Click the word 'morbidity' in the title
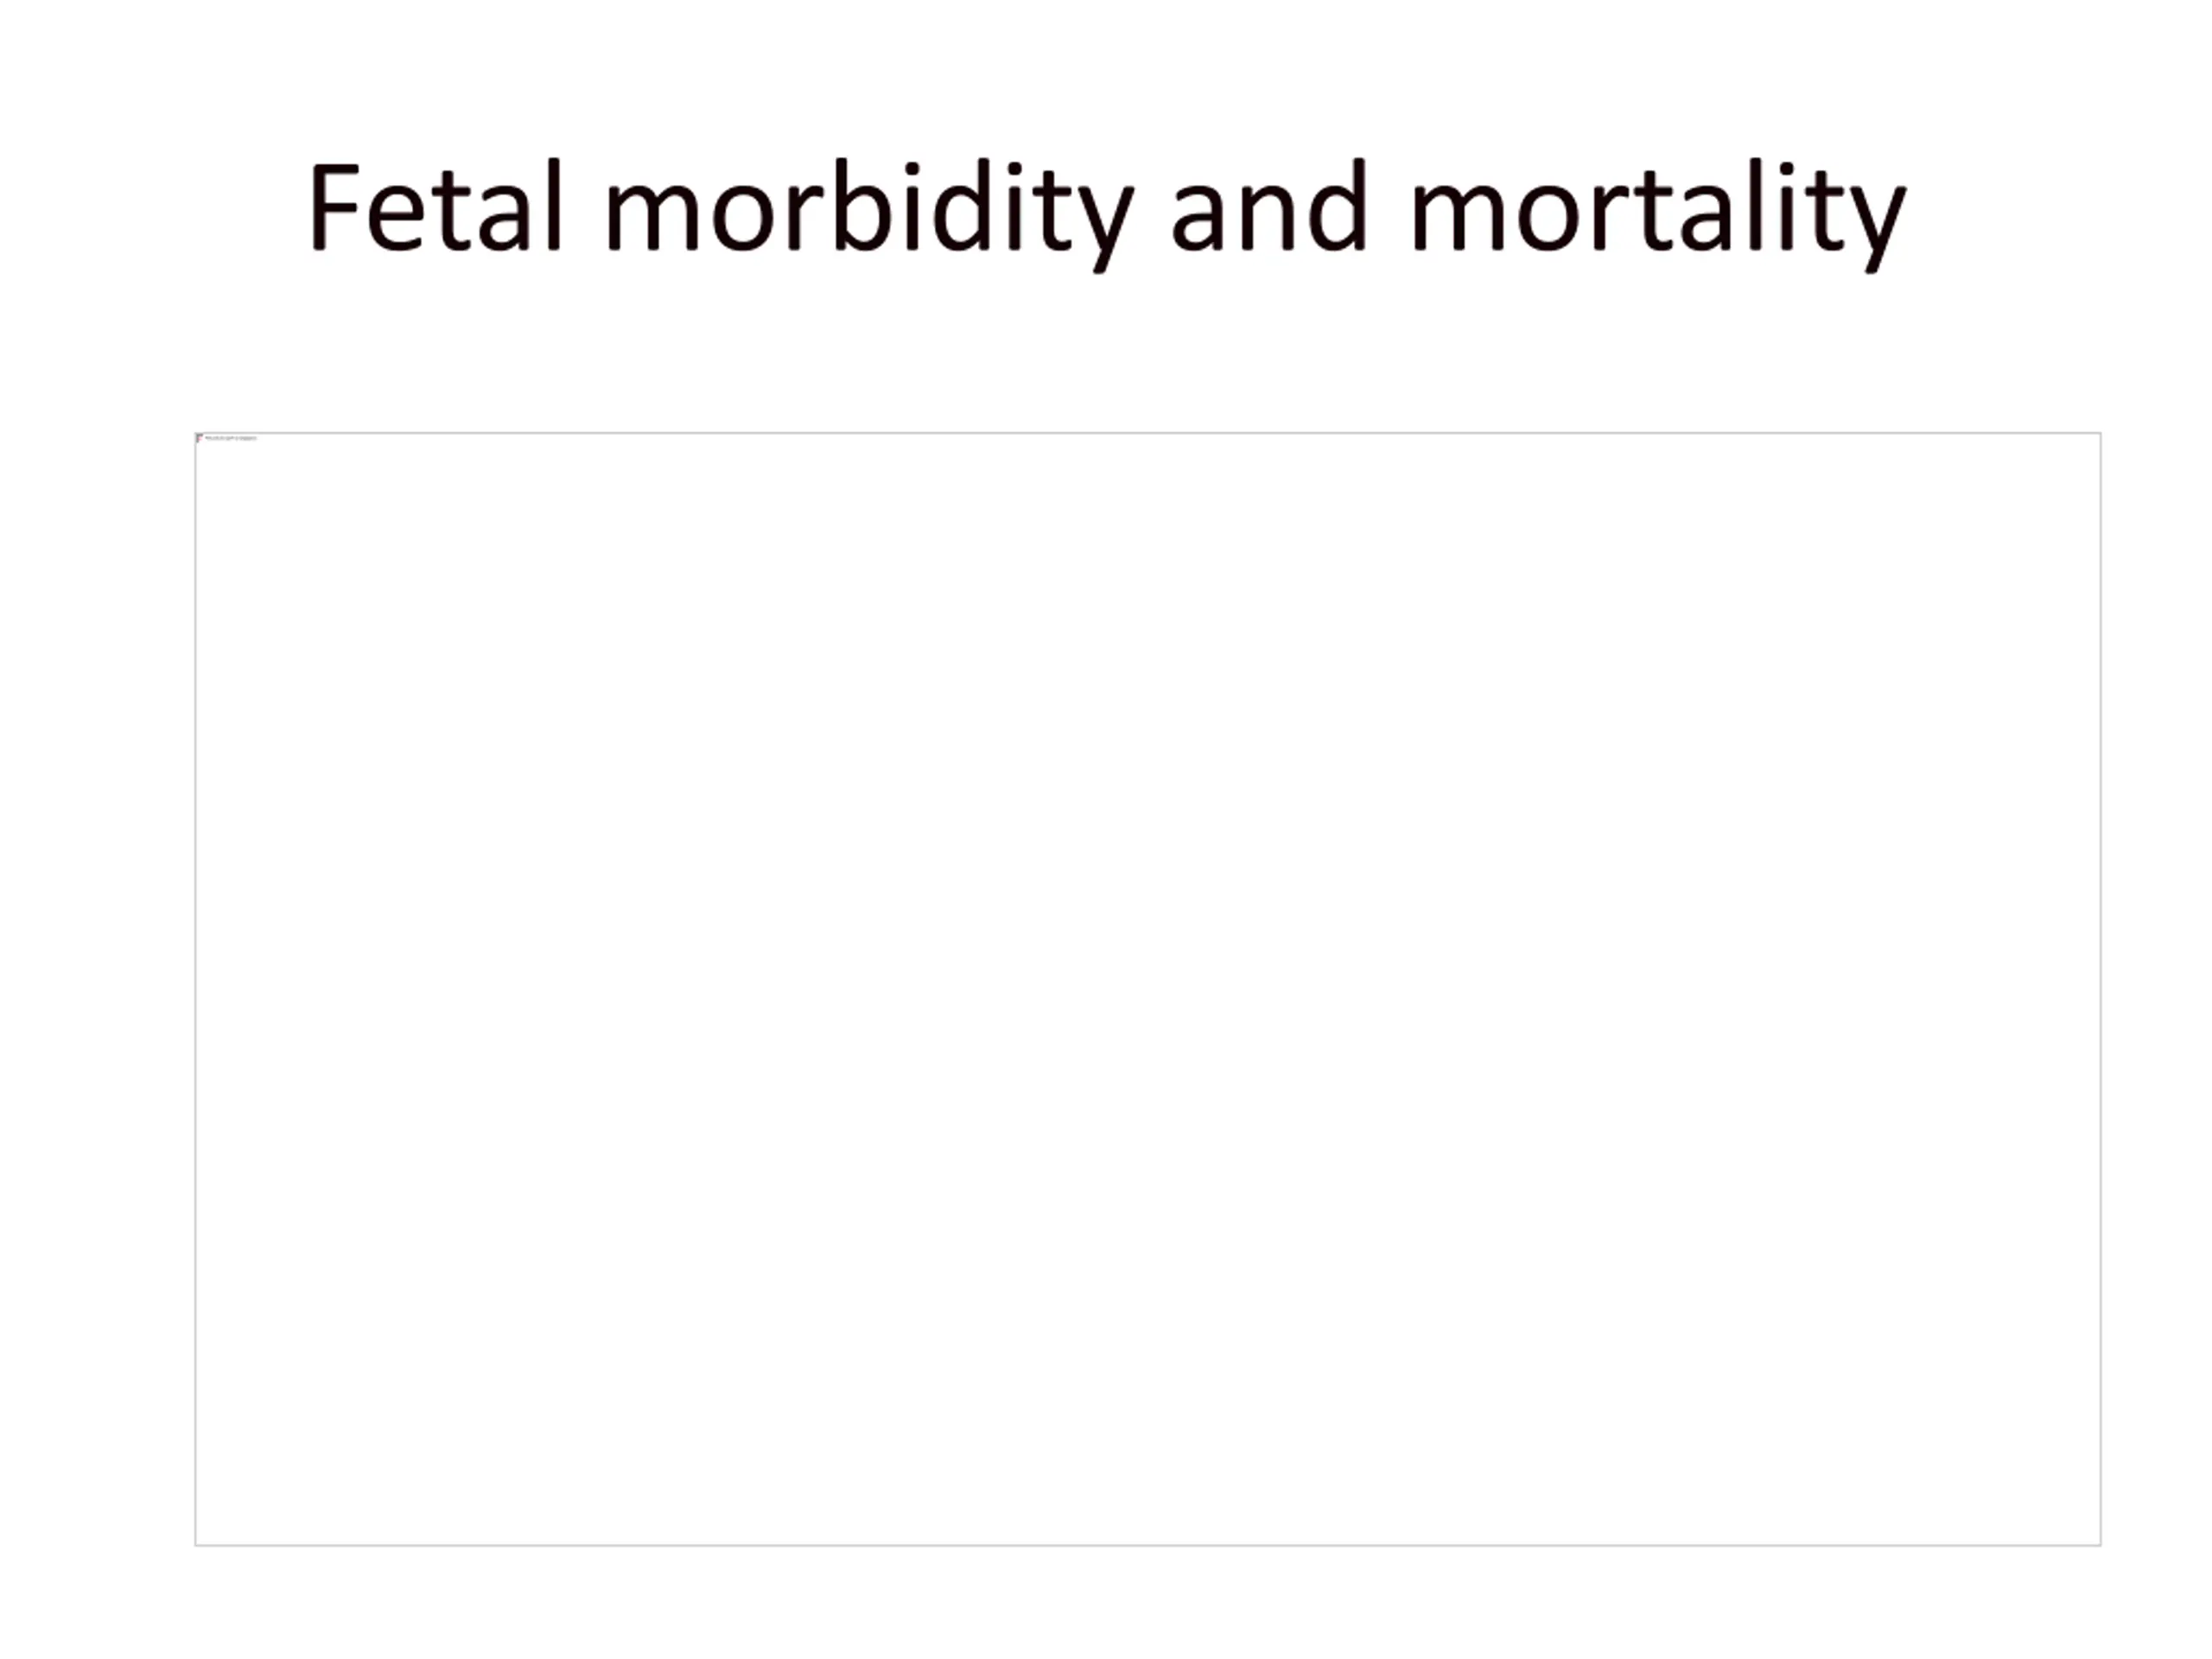Image resolution: width=2212 pixels, height=1659 pixels. [870, 213]
